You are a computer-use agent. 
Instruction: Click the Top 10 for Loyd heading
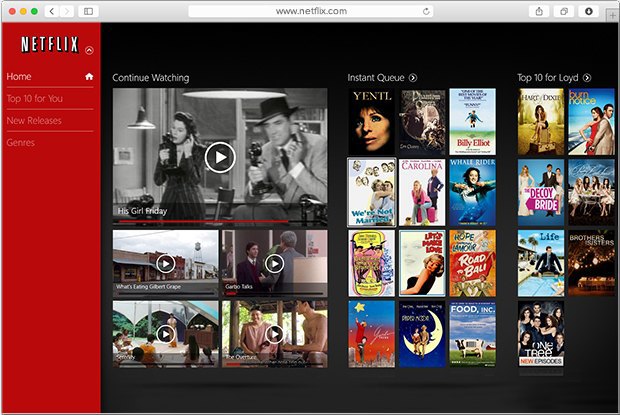pyautogui.click(x=548, y=78)
